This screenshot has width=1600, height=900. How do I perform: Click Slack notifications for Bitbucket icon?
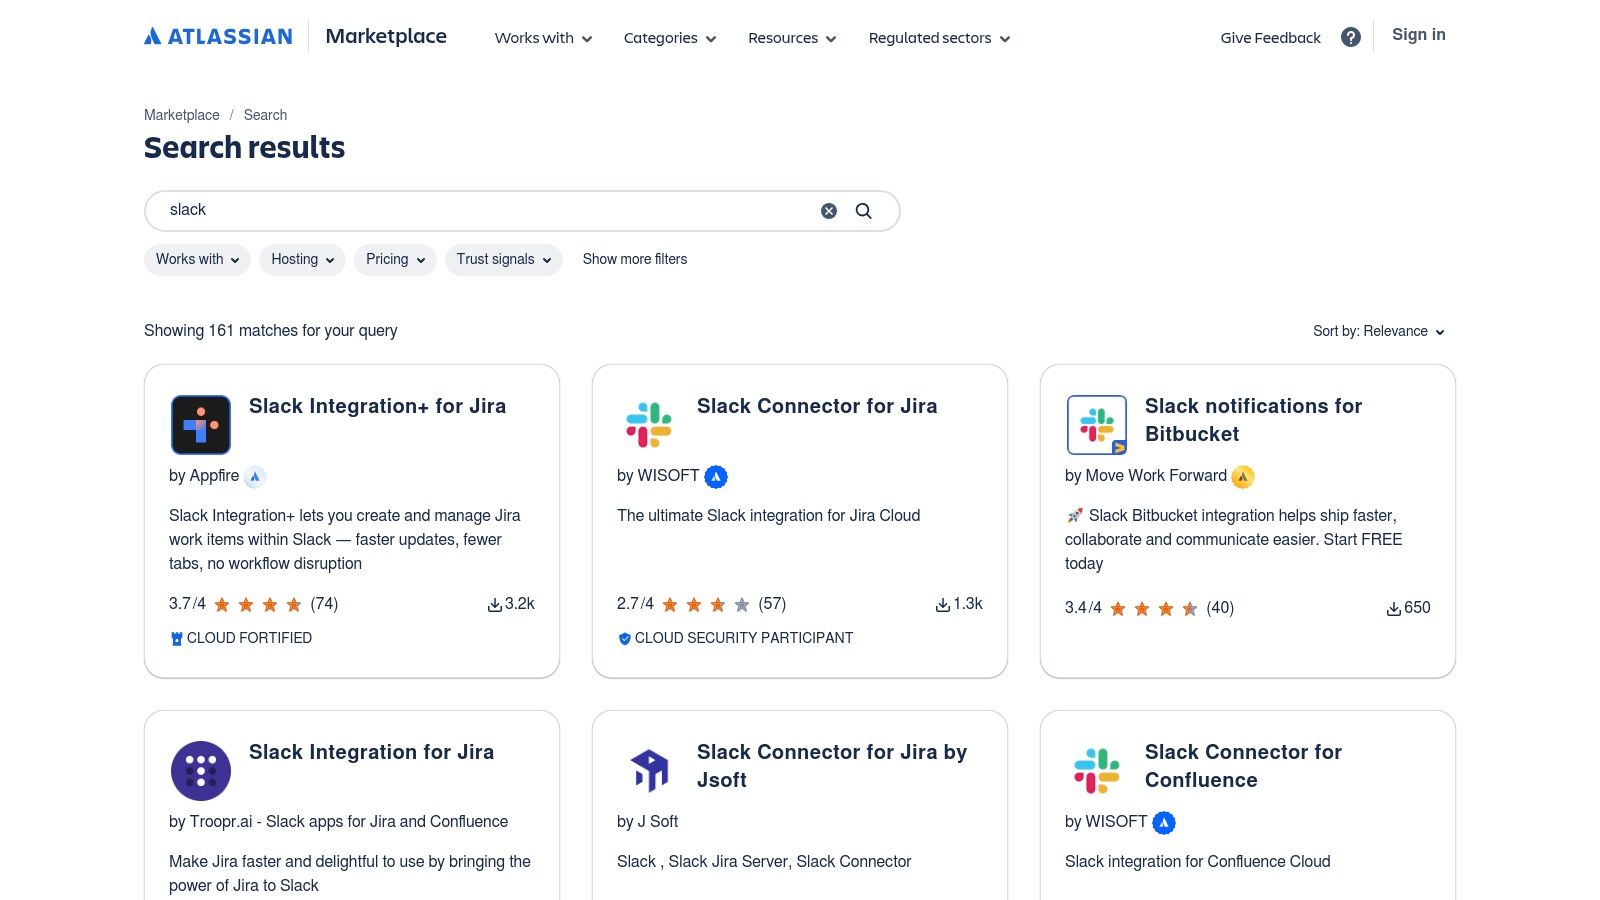click(x=1097, y=425)
